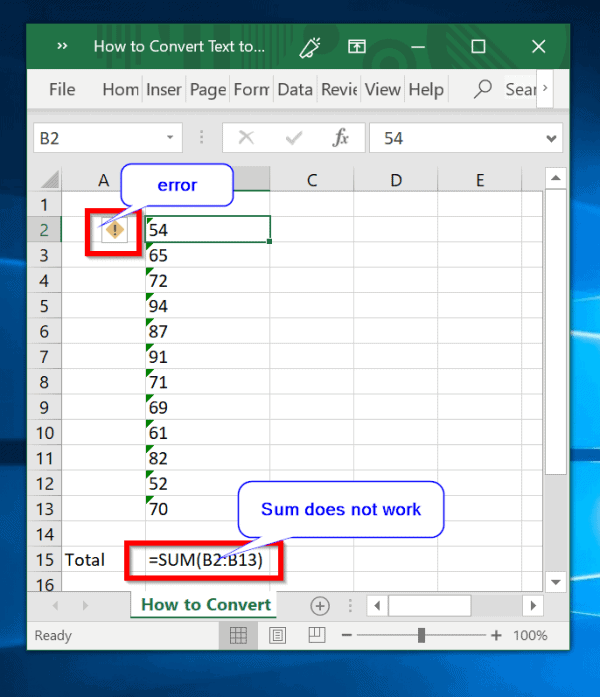Click the zoom slider handle
Image resolution: width=600 pixels, height=697 pixels.
tap(421, 635)
